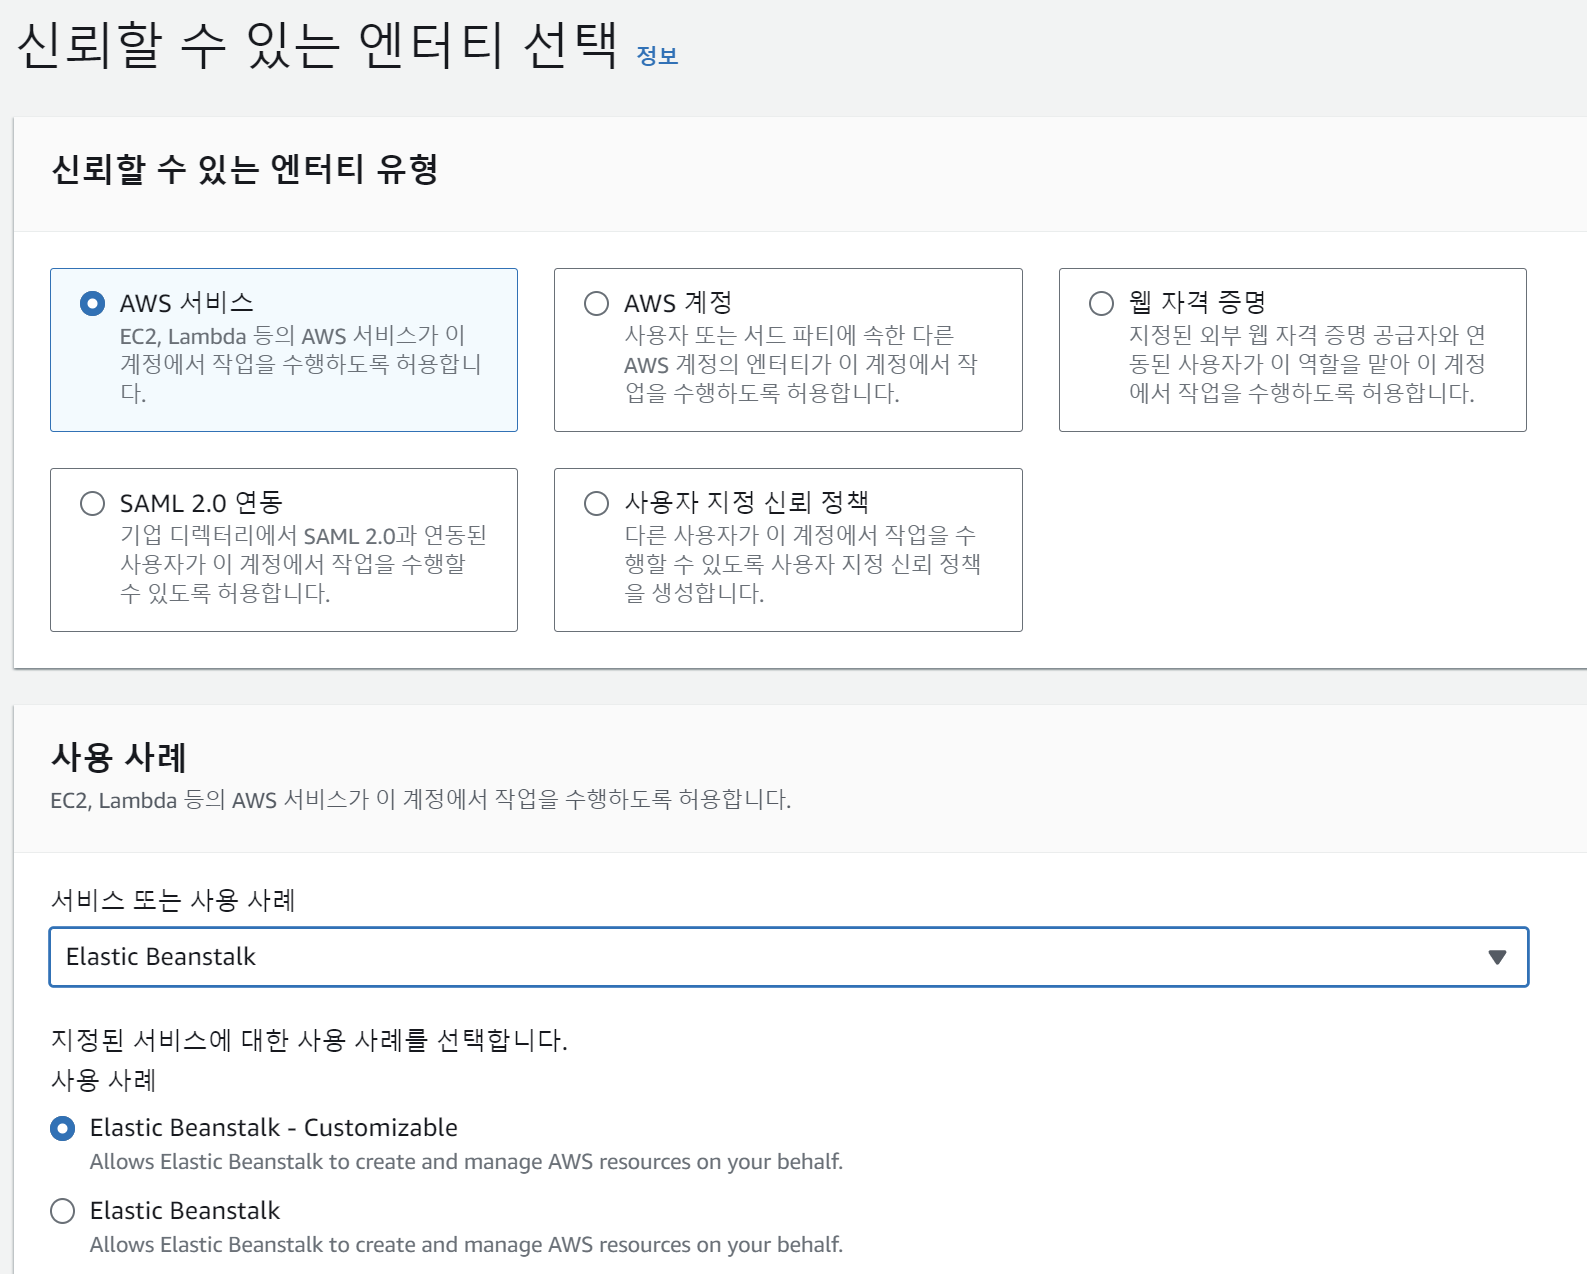Select Elastic Beanstalk - Customizable use case radio
Viewport: 1587px width, 1274px height.
[62, 1128]
